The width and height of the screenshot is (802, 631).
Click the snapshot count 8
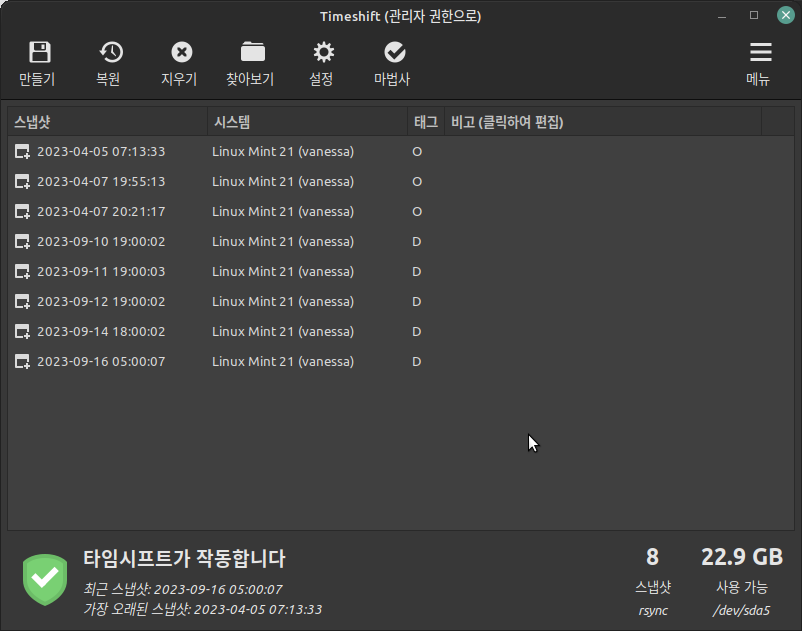click(x=652, y=557)
